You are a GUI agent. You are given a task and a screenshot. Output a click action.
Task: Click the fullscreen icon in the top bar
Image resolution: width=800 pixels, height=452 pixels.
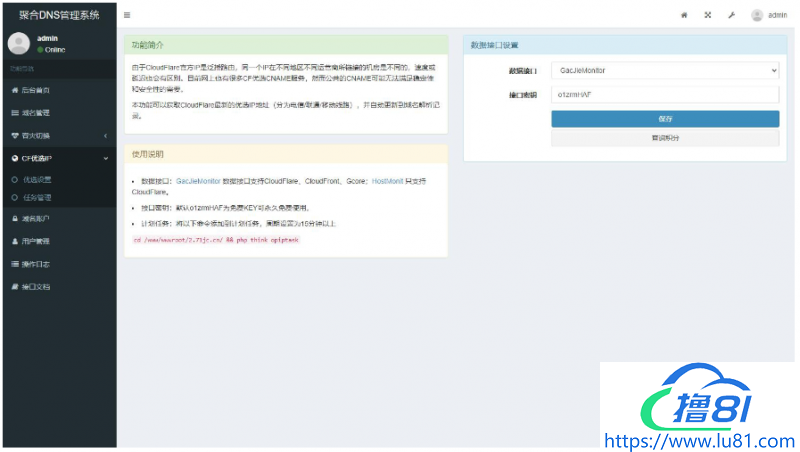coord(708,15)
